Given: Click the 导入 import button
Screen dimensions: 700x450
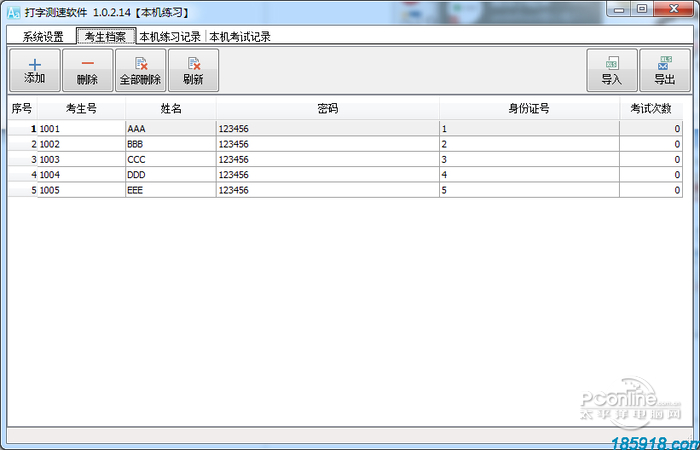Looking at the screenshot, I should click(612, 71).
